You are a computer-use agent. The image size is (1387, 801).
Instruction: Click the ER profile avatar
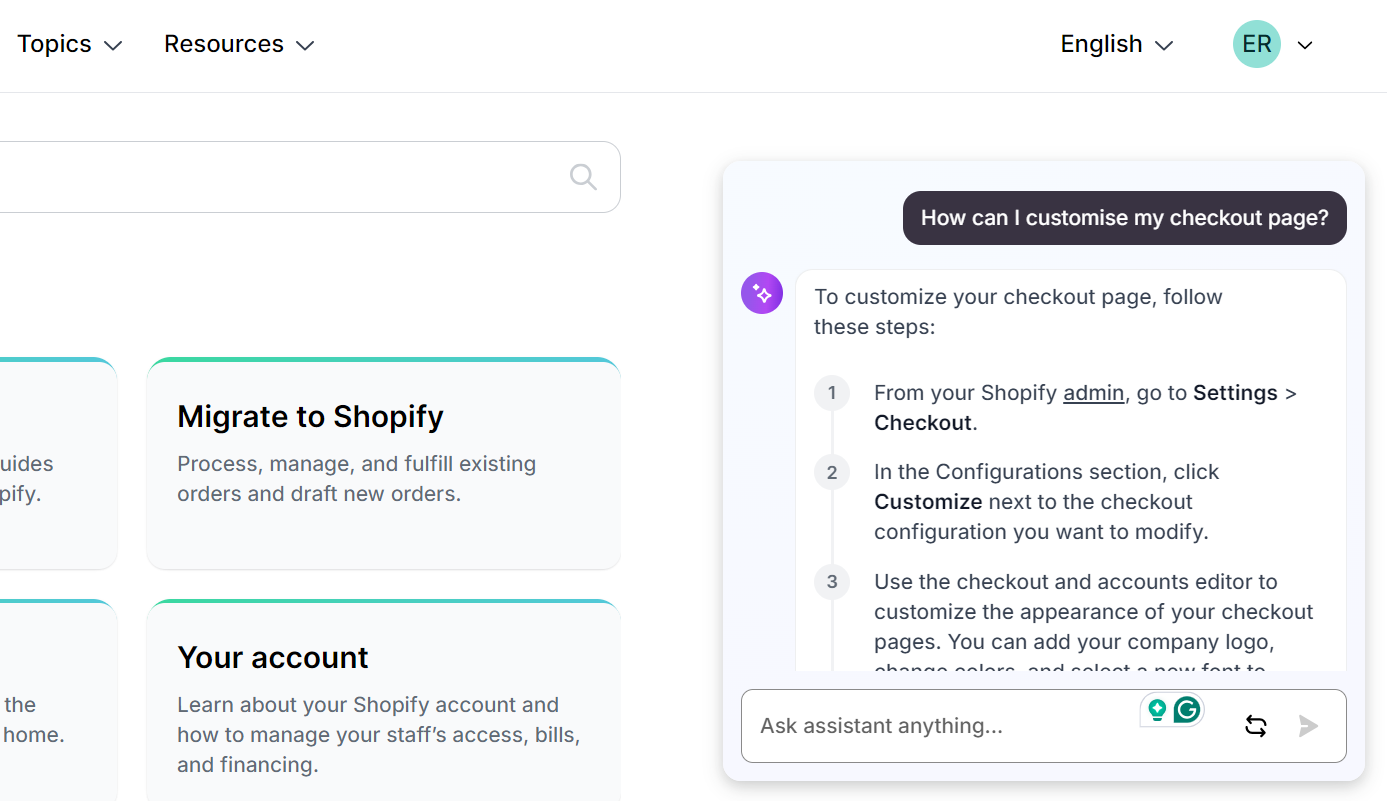click(1256, 44)
